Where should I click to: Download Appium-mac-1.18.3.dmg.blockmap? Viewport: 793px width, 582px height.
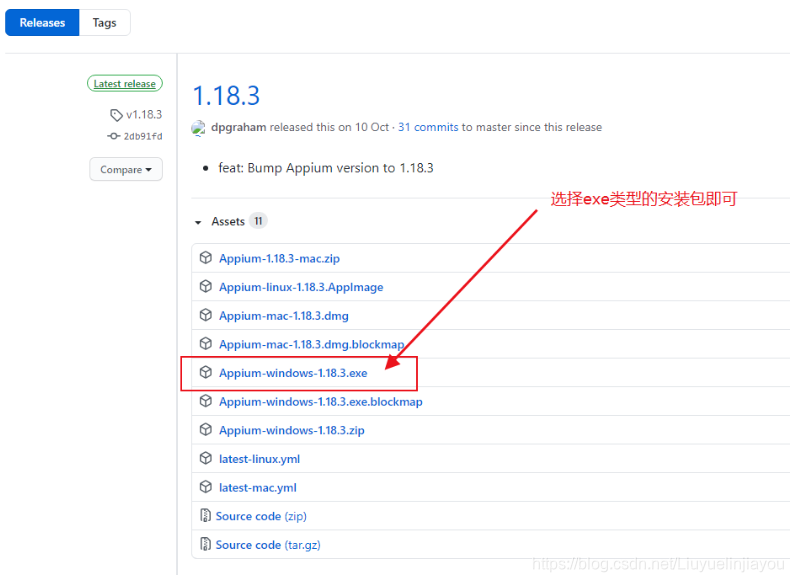312,344
